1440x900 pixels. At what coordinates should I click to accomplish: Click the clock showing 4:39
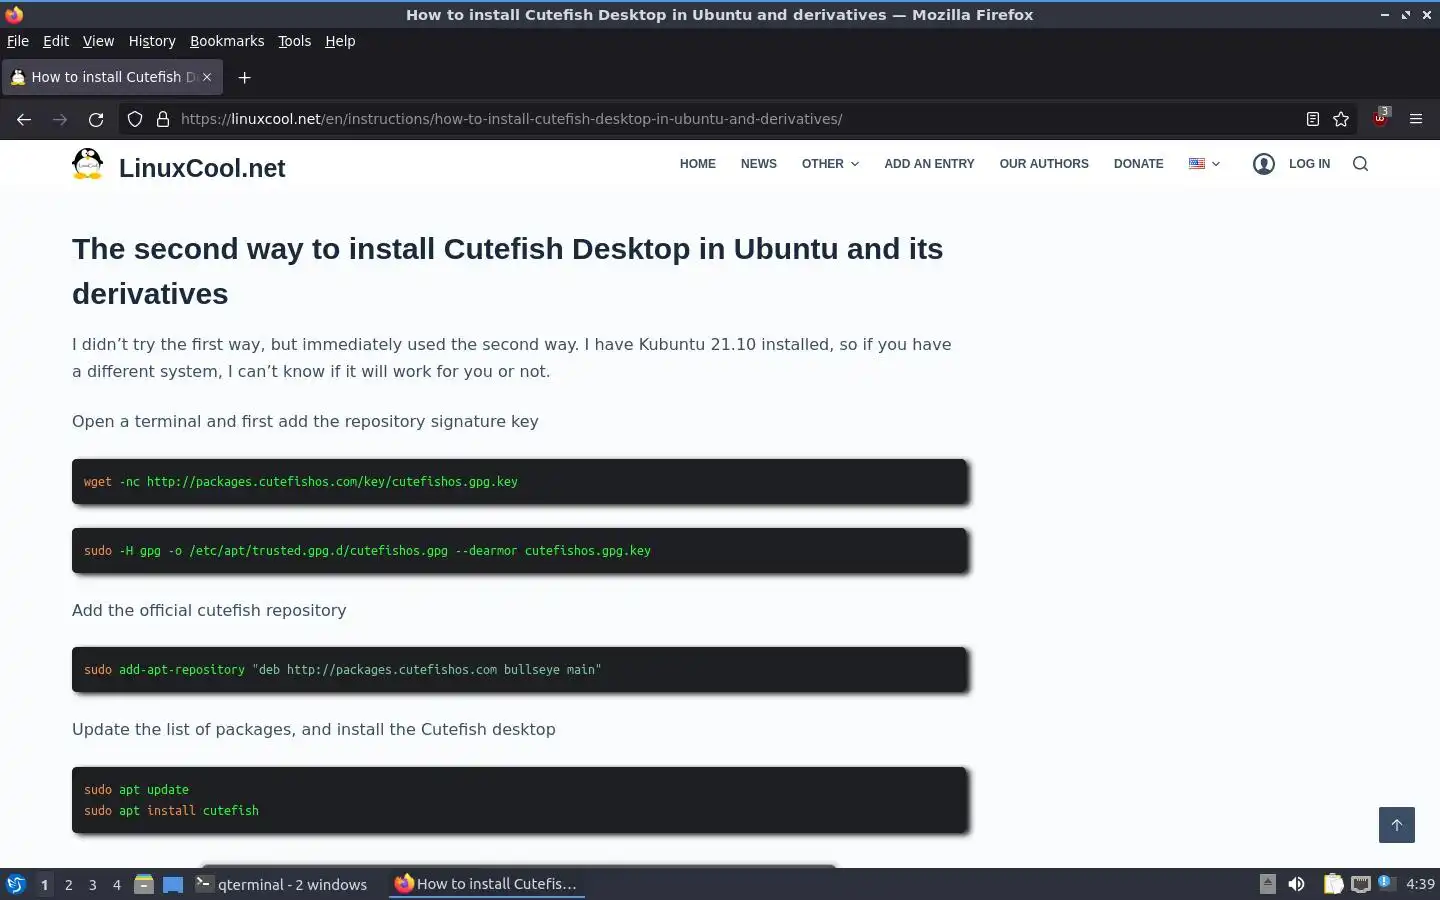coord(1420,884)
